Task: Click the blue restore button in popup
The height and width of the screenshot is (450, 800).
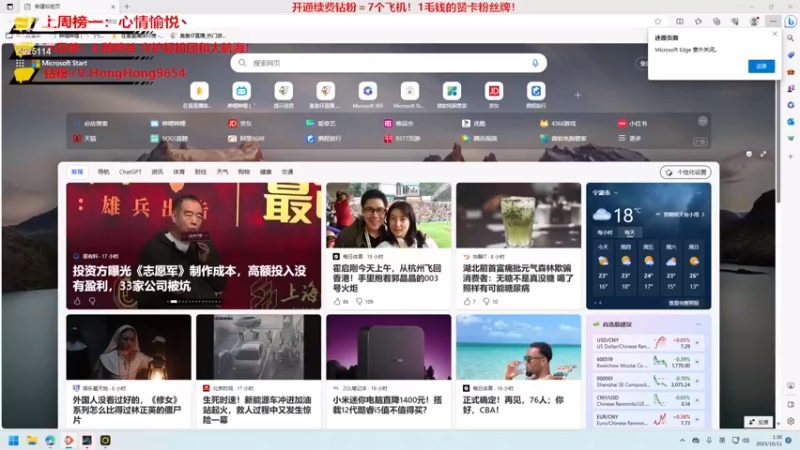Action: click(761, 66)
